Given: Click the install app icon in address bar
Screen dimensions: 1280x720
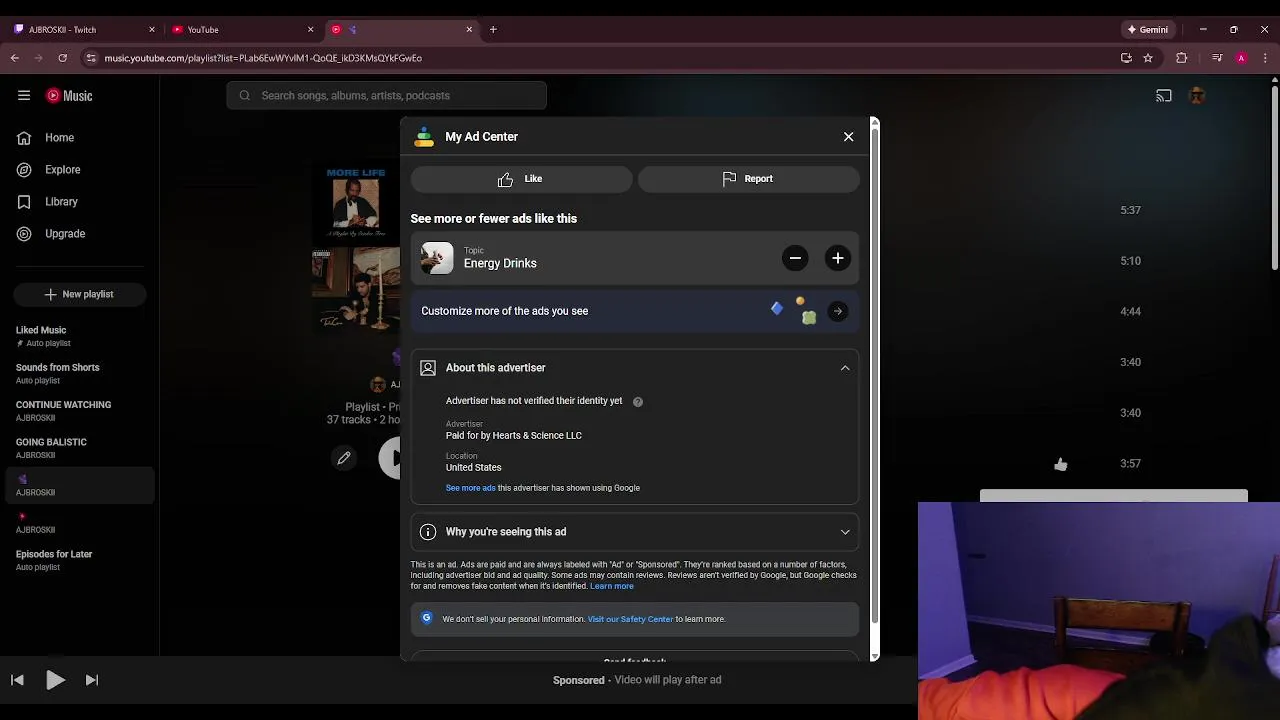Looking at the screenshot, I should 1126,58.
